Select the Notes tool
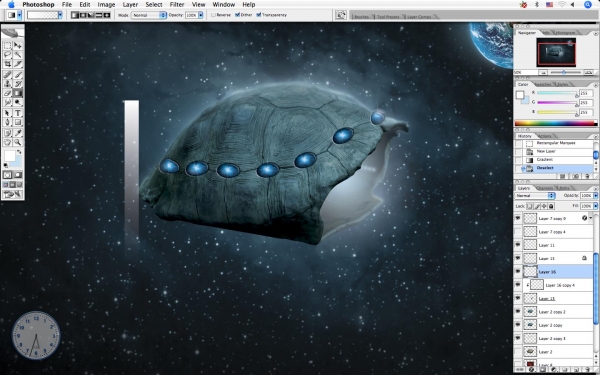 click(7, 133)
